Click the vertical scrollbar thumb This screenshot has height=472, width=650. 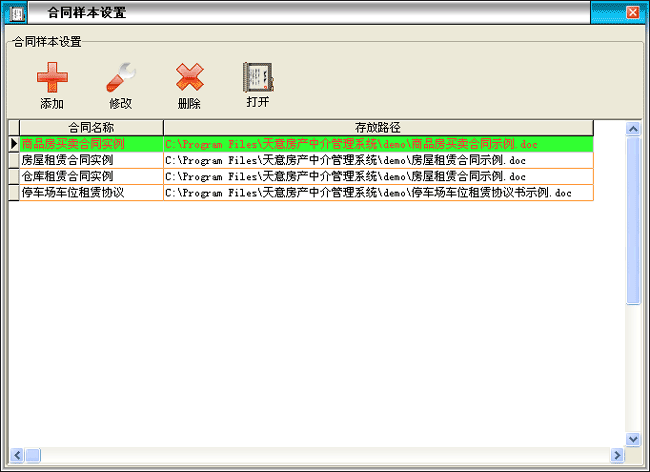[633, 220]
